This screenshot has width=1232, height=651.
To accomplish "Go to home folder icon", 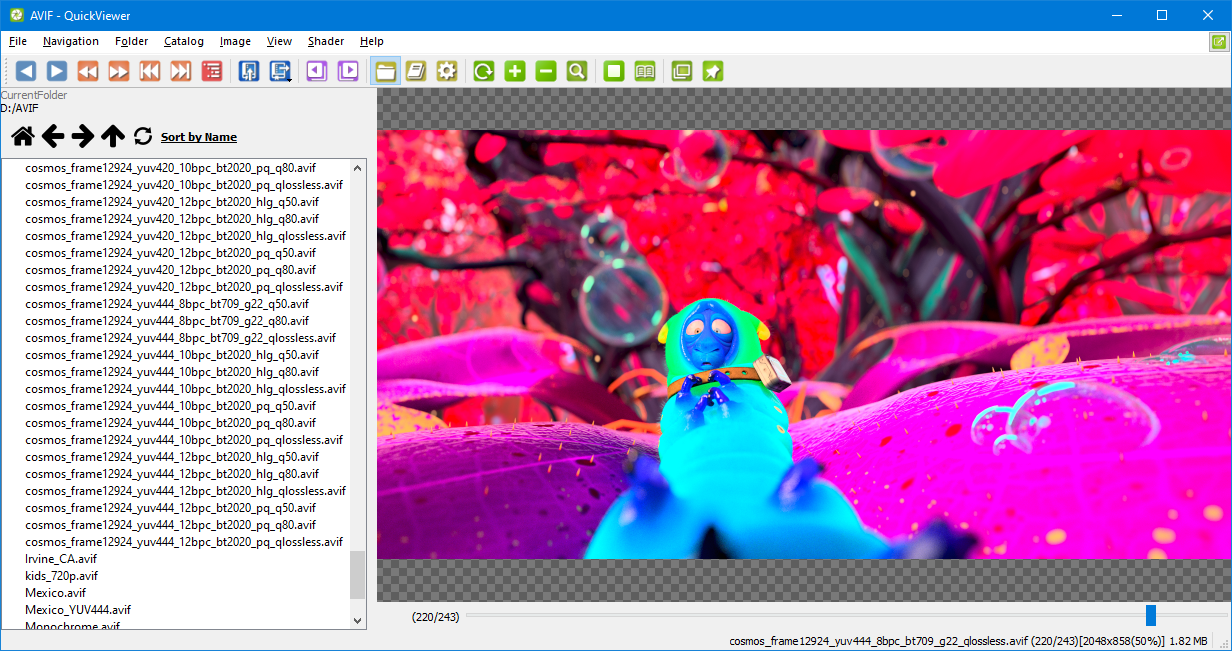I will 23,136.
